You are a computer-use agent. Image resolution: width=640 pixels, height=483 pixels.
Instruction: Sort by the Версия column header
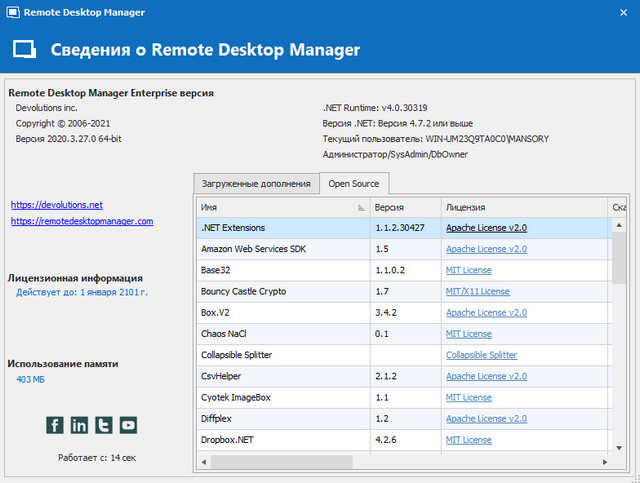406,207
